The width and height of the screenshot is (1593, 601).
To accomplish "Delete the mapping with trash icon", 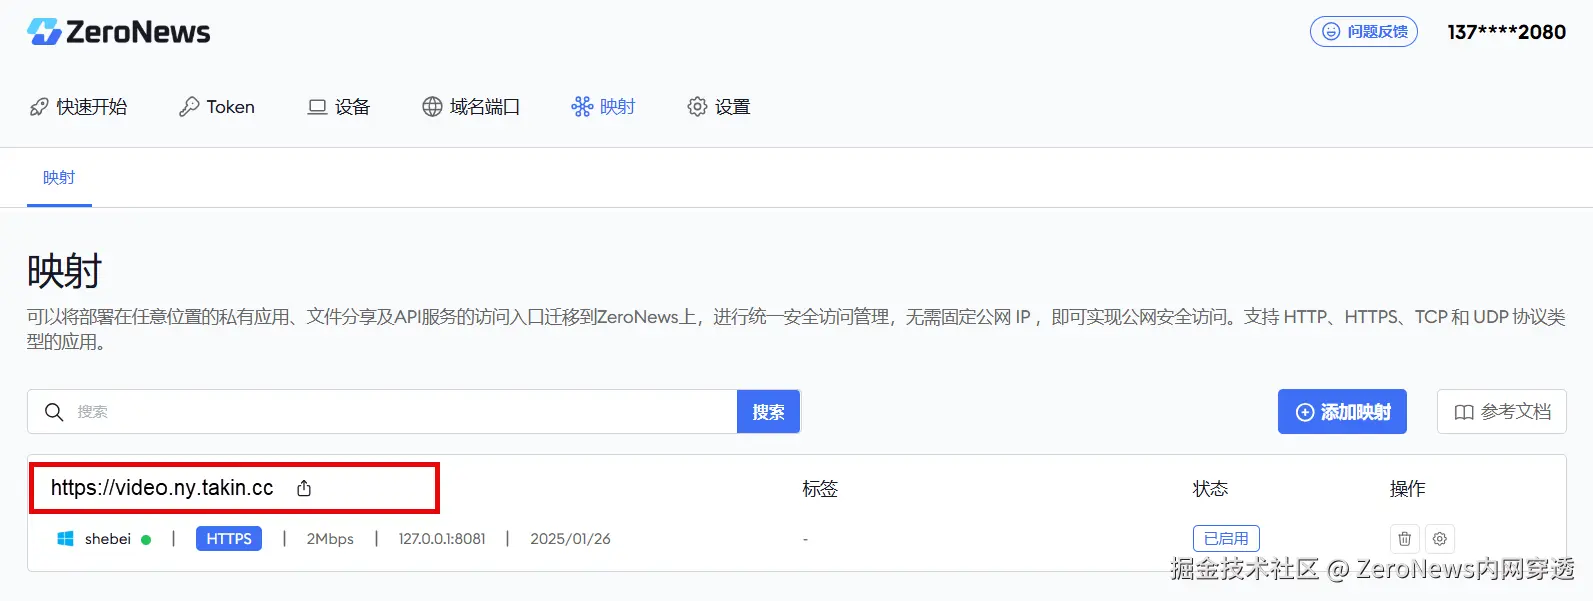I will (x=1404, y=539).
